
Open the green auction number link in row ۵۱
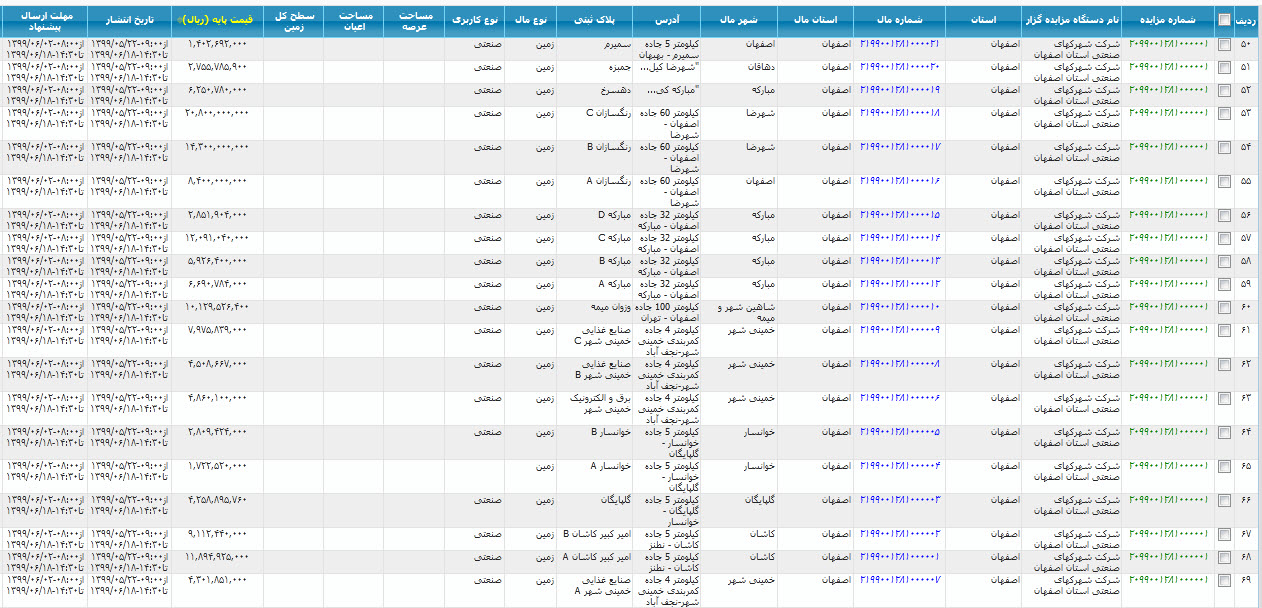tap(1168, 67)
